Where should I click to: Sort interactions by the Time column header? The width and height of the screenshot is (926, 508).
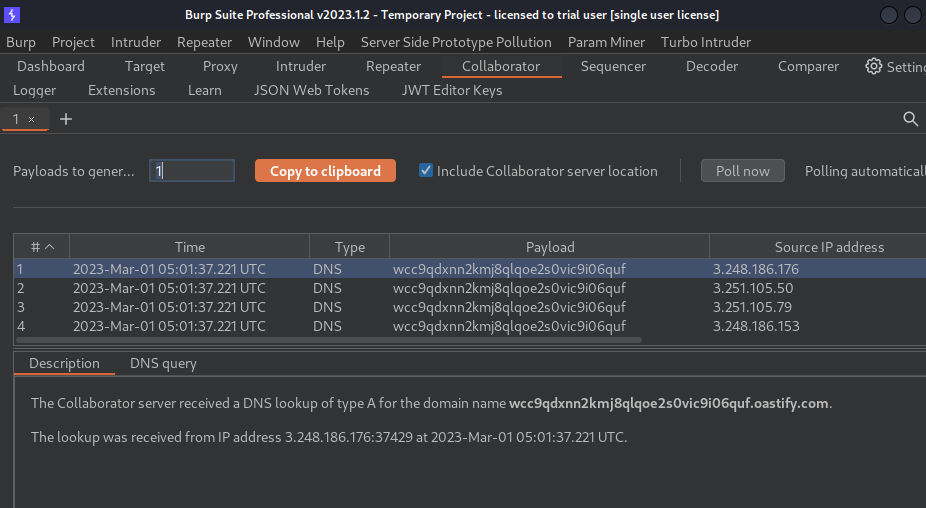[190, 247]
